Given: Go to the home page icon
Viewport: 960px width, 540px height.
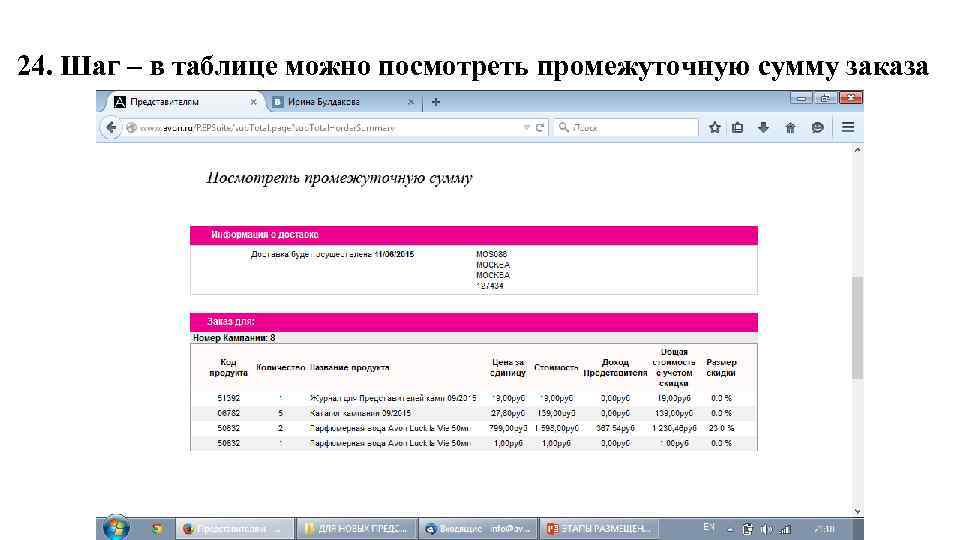Looking at the screenshot, I should point(790,127).
